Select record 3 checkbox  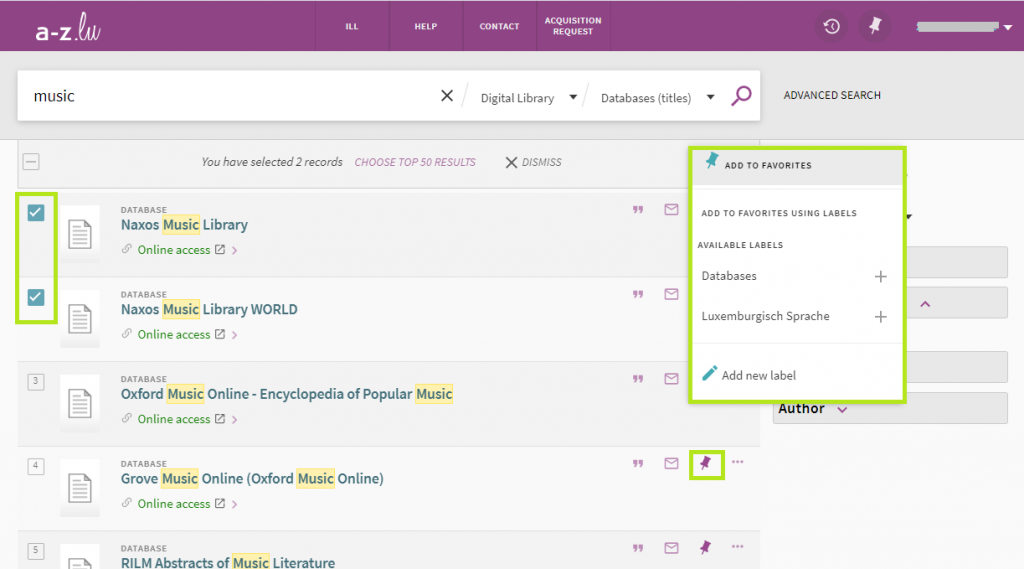(x=36, y=382)
